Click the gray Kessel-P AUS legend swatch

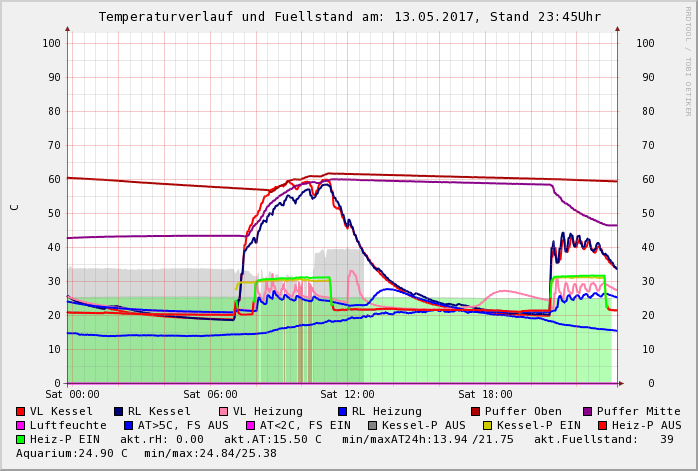coord(372,425)
